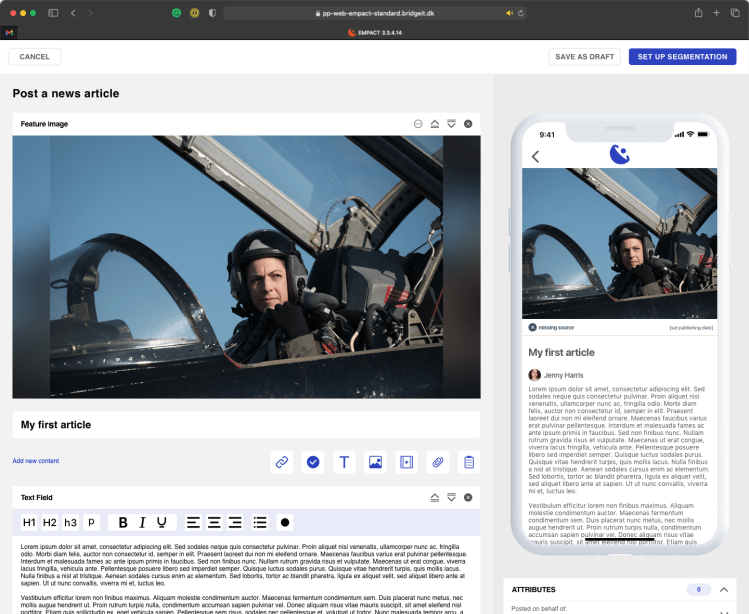Apply bulleted list formatting

(x=260, y=522)
